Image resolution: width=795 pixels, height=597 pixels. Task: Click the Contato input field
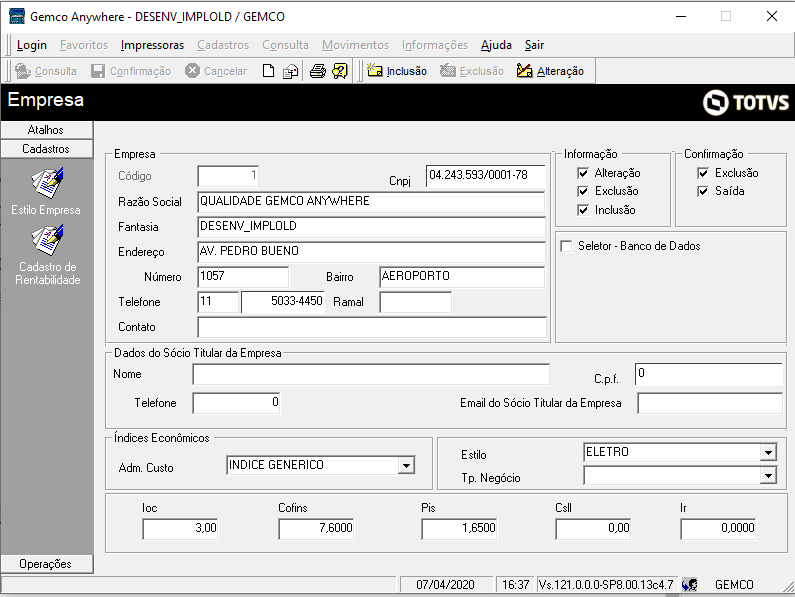(372, 327)
